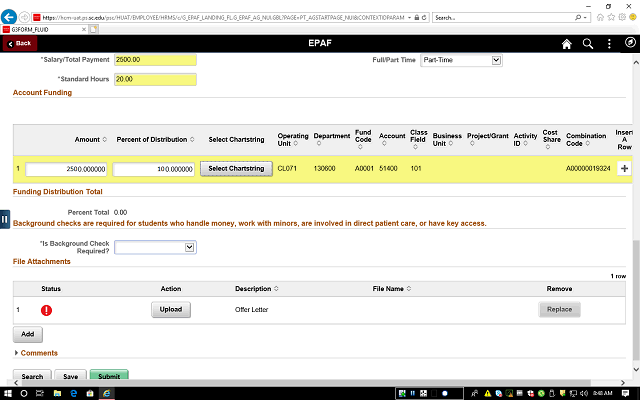640x400 pixels.
Task: Click the plus icon to insert a funding row
Action: [x=625, y=169]
